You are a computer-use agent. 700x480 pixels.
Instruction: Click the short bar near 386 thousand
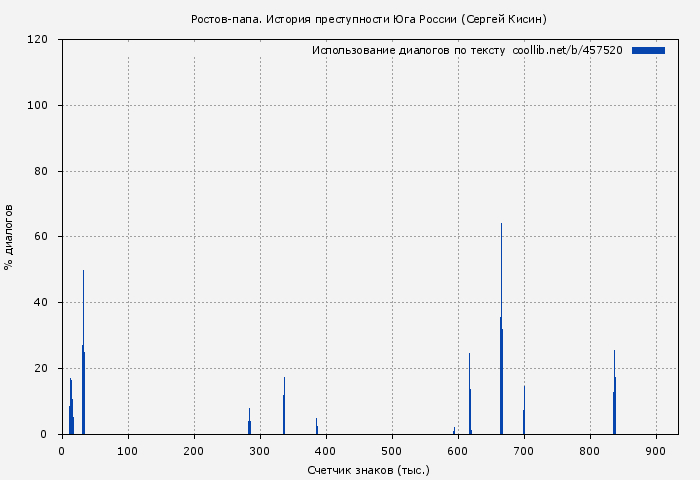coord(316,427)
